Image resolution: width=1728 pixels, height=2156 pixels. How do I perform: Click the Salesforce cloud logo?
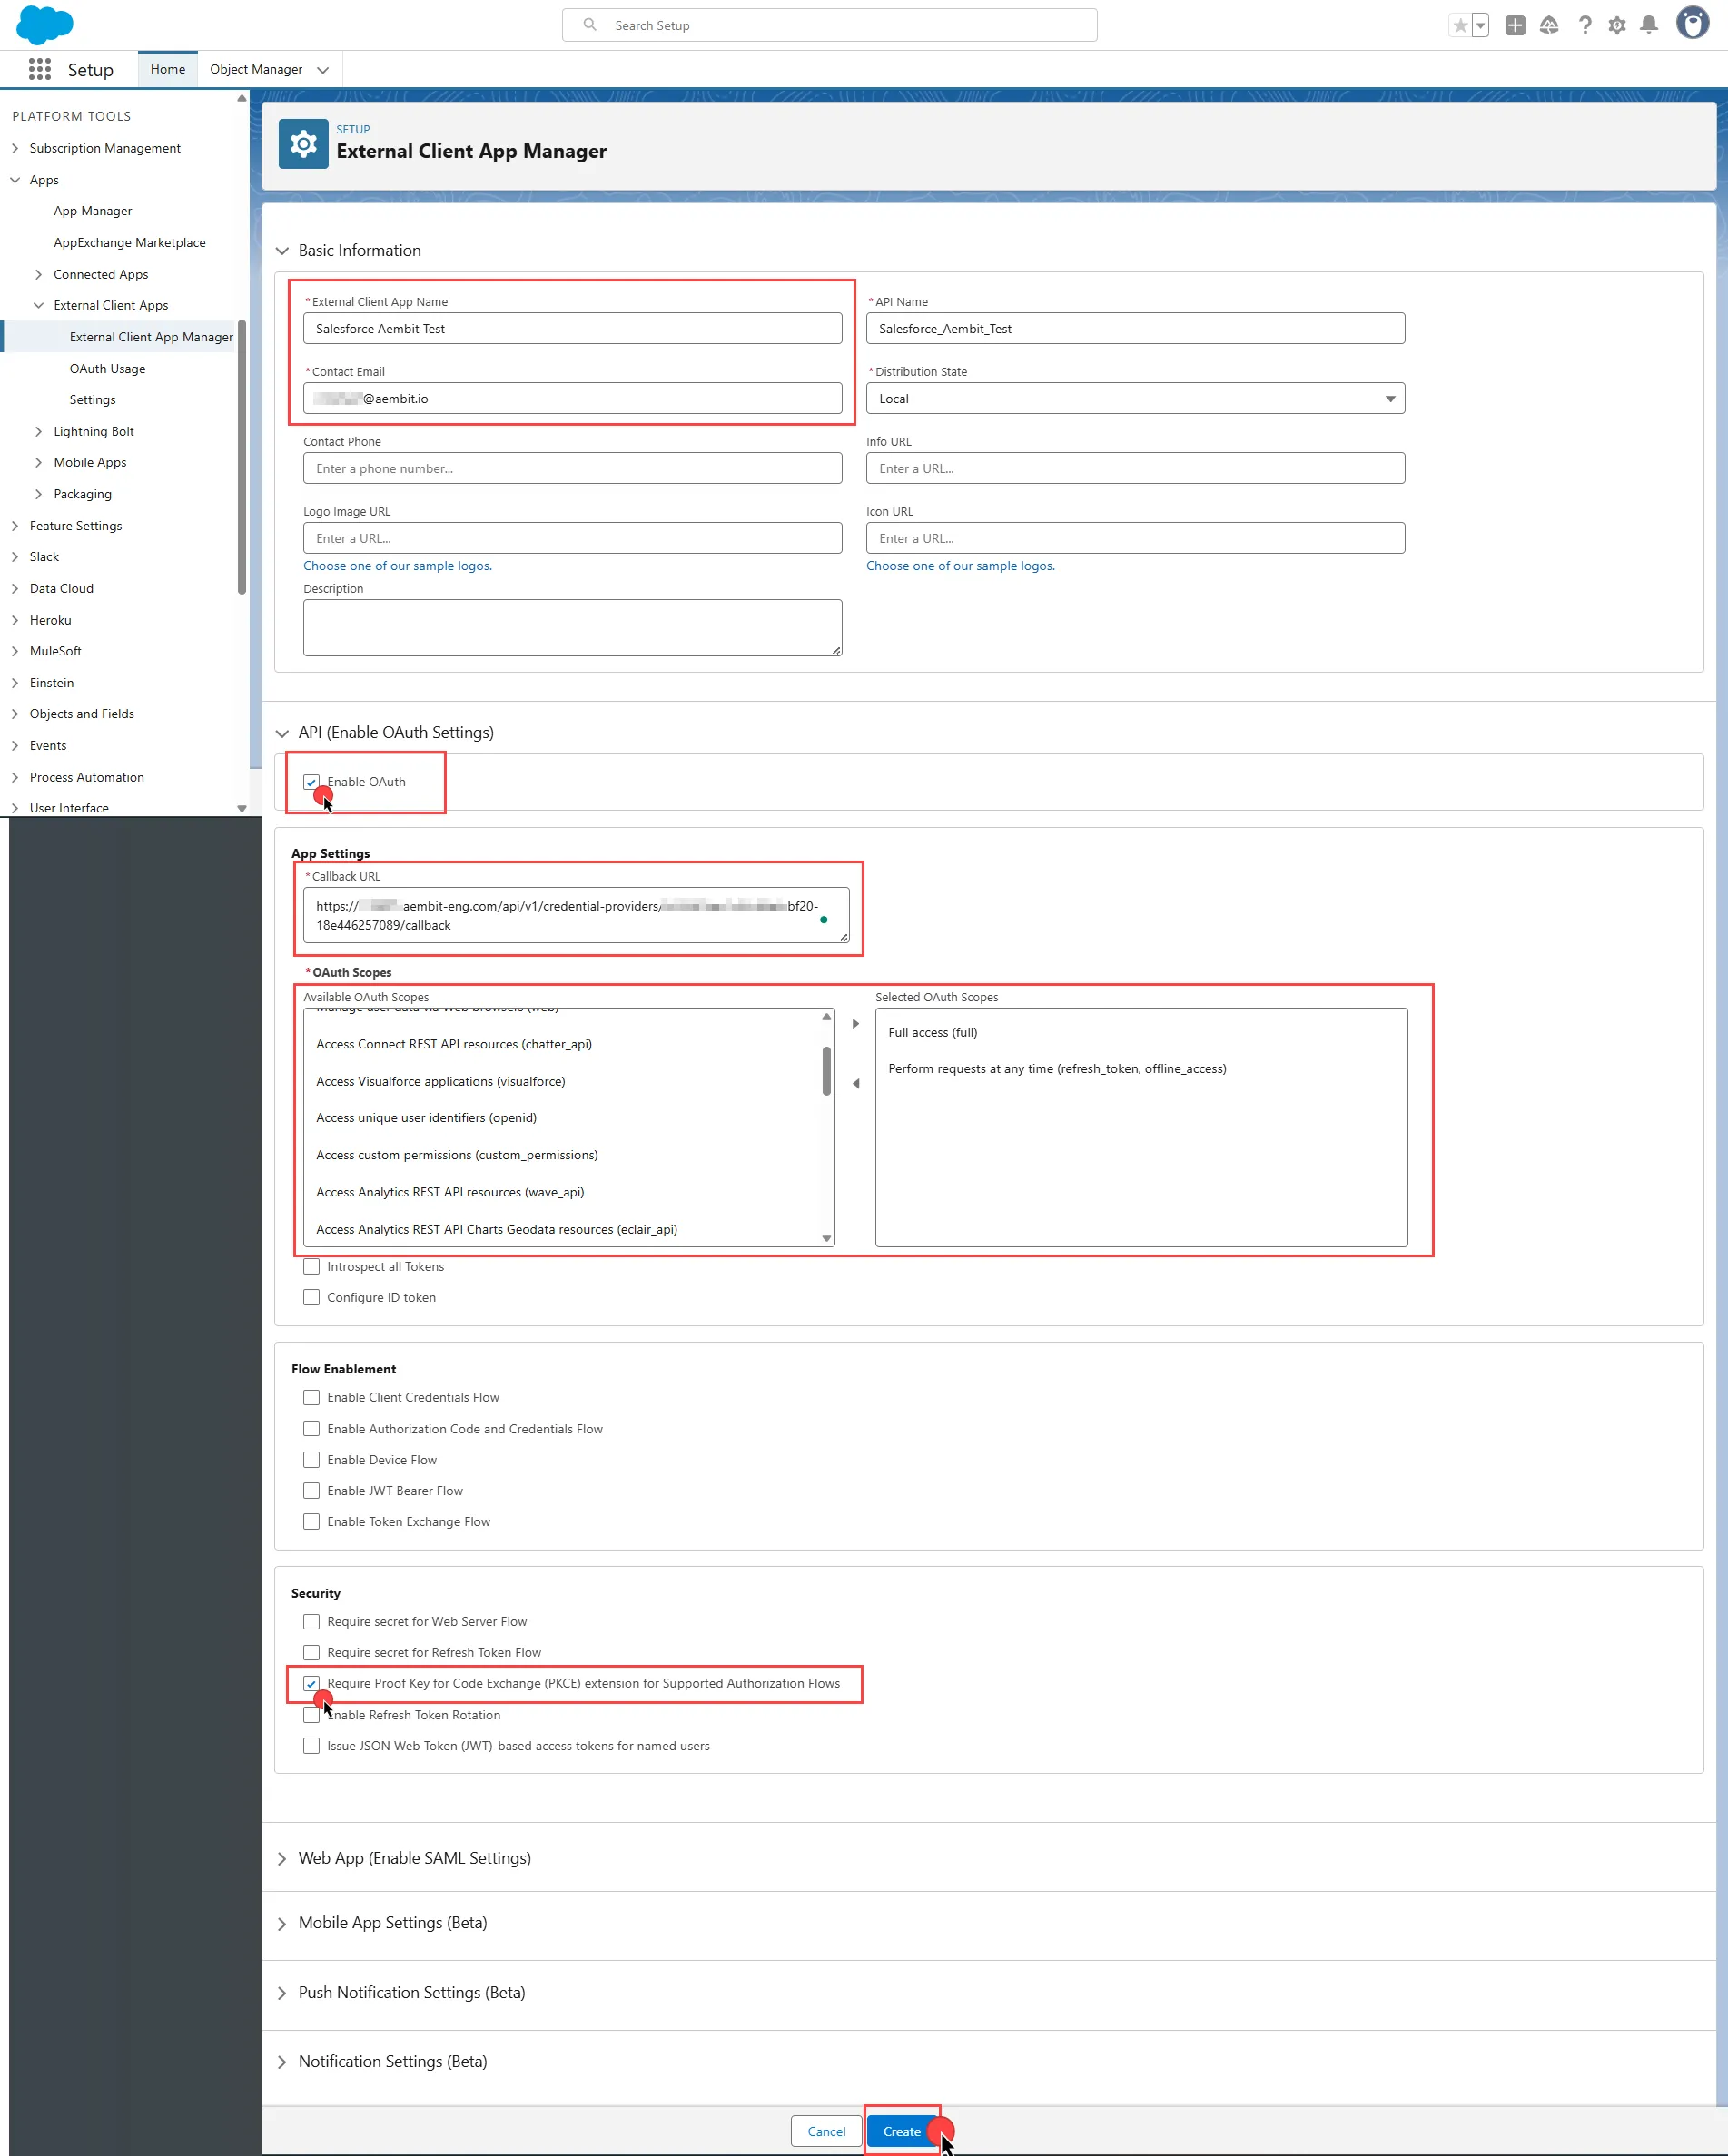pos(44,25)
